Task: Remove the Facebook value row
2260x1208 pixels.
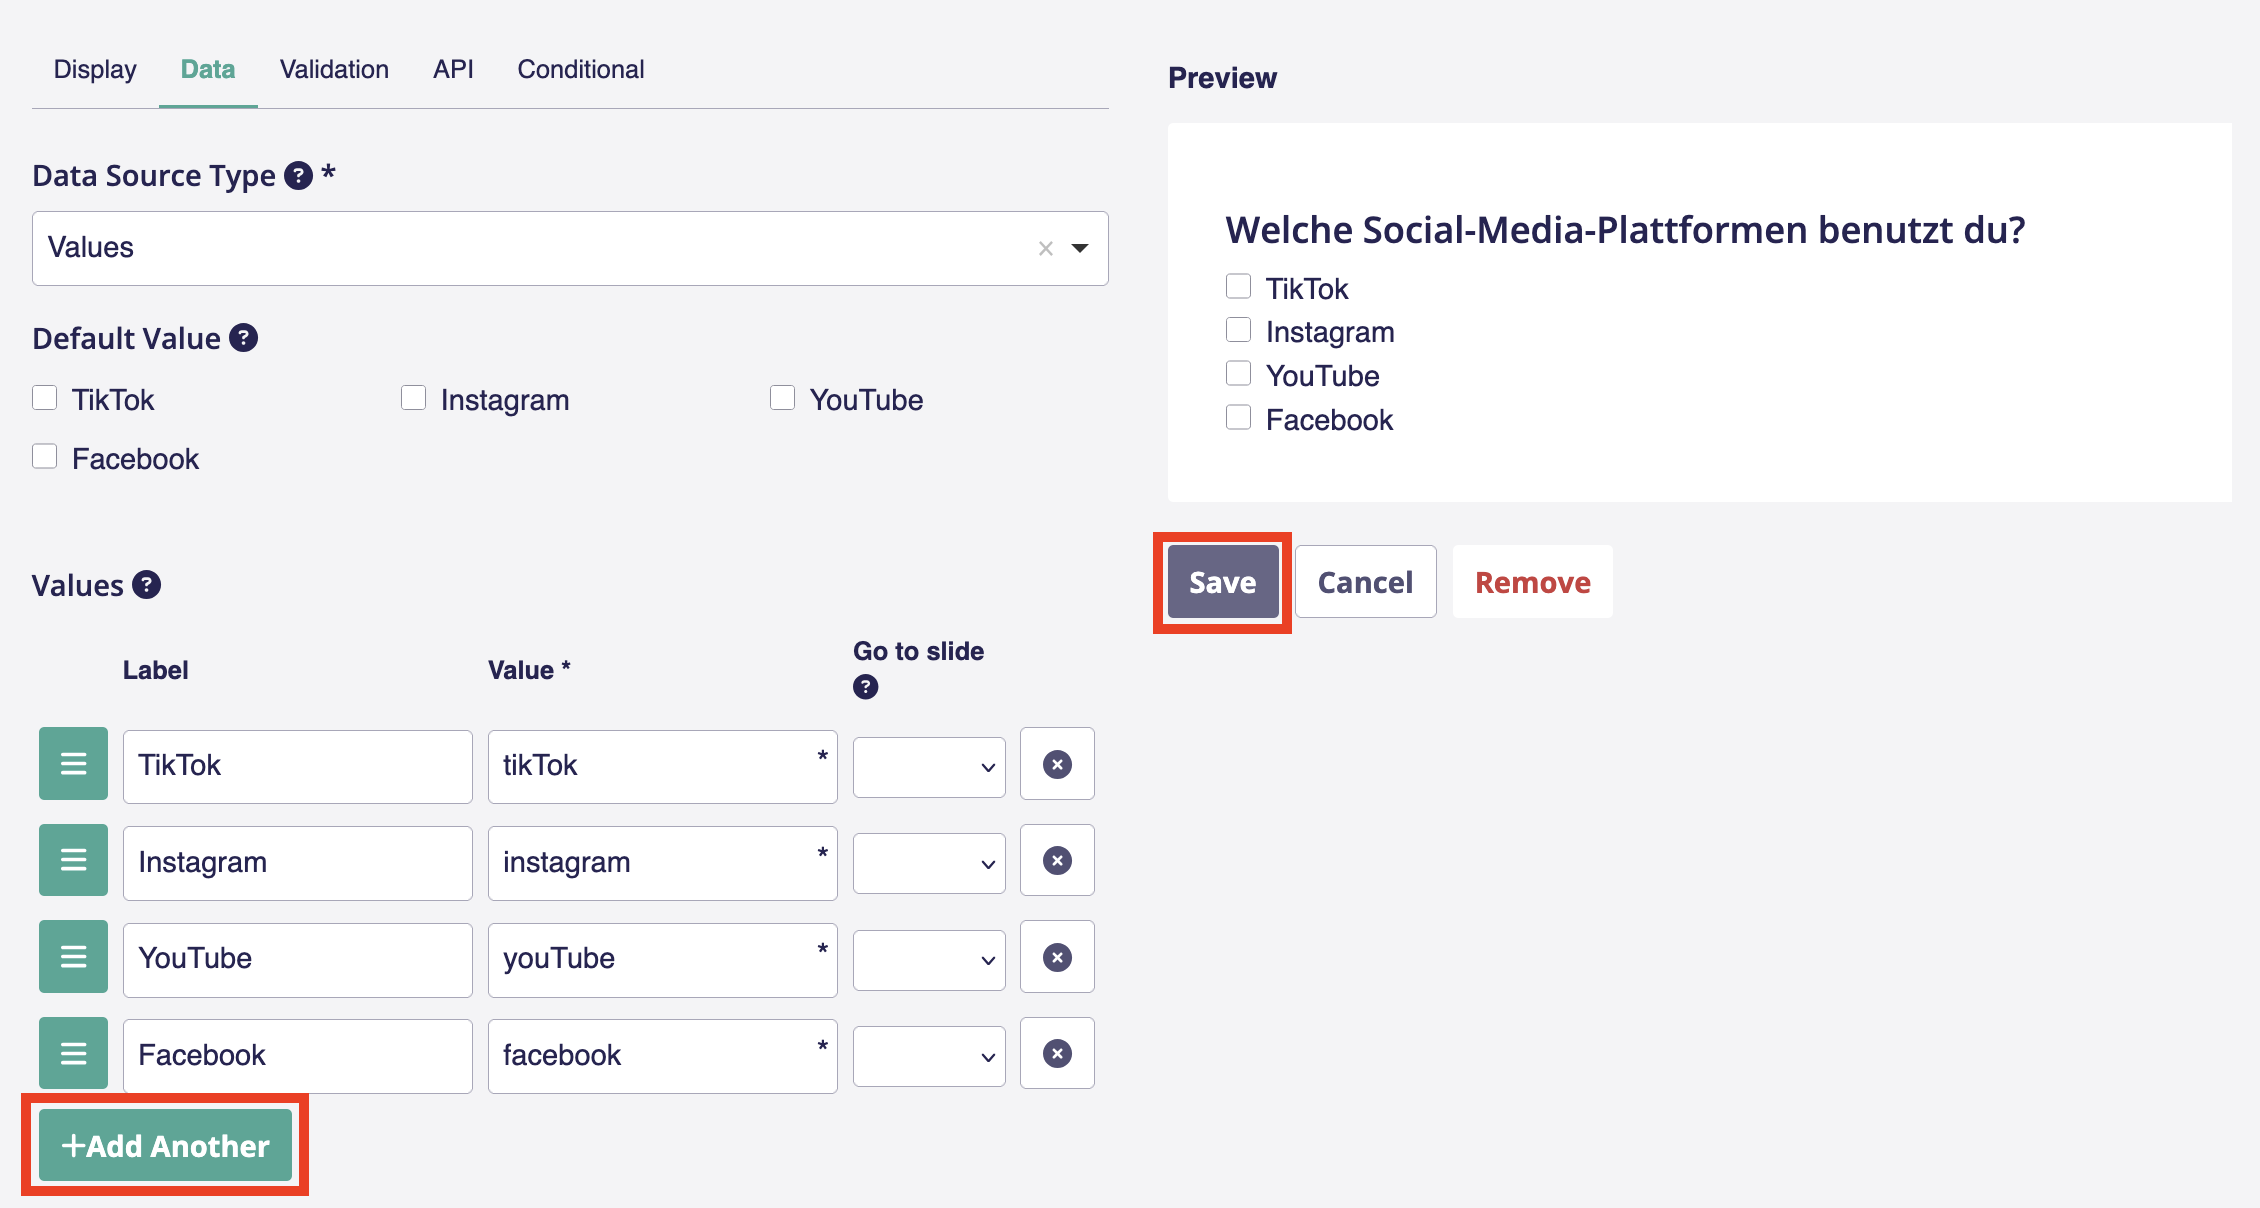Action: 1057,1054
